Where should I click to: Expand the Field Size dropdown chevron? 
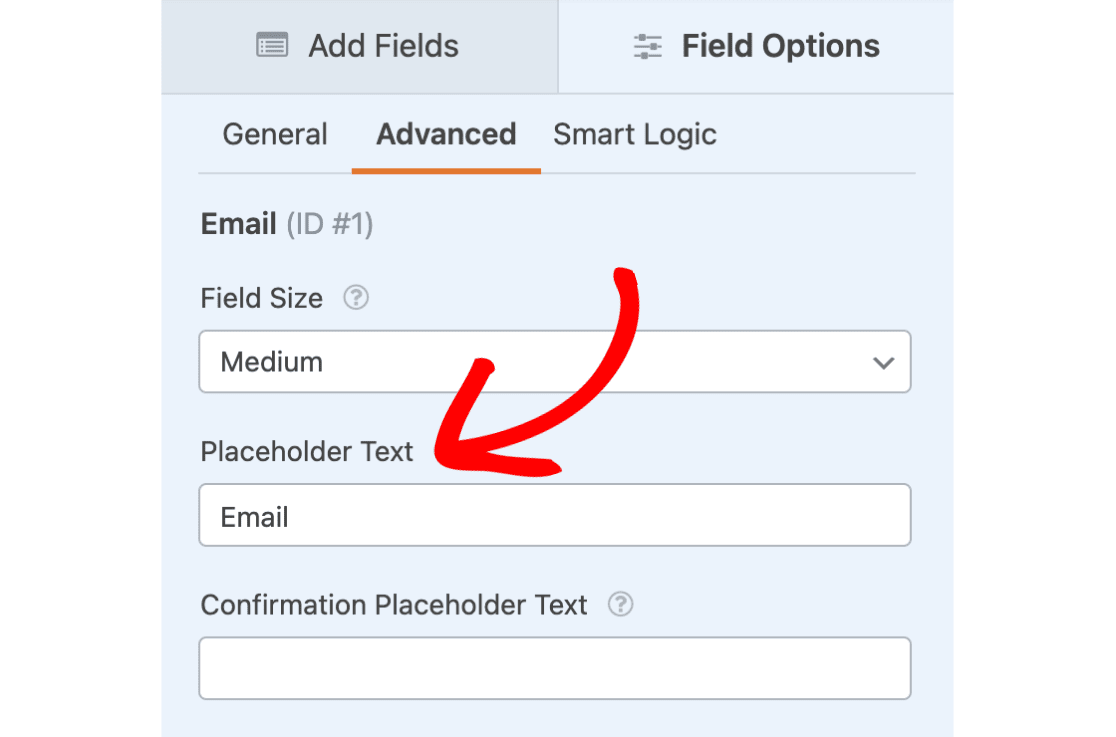pos(883,363)
